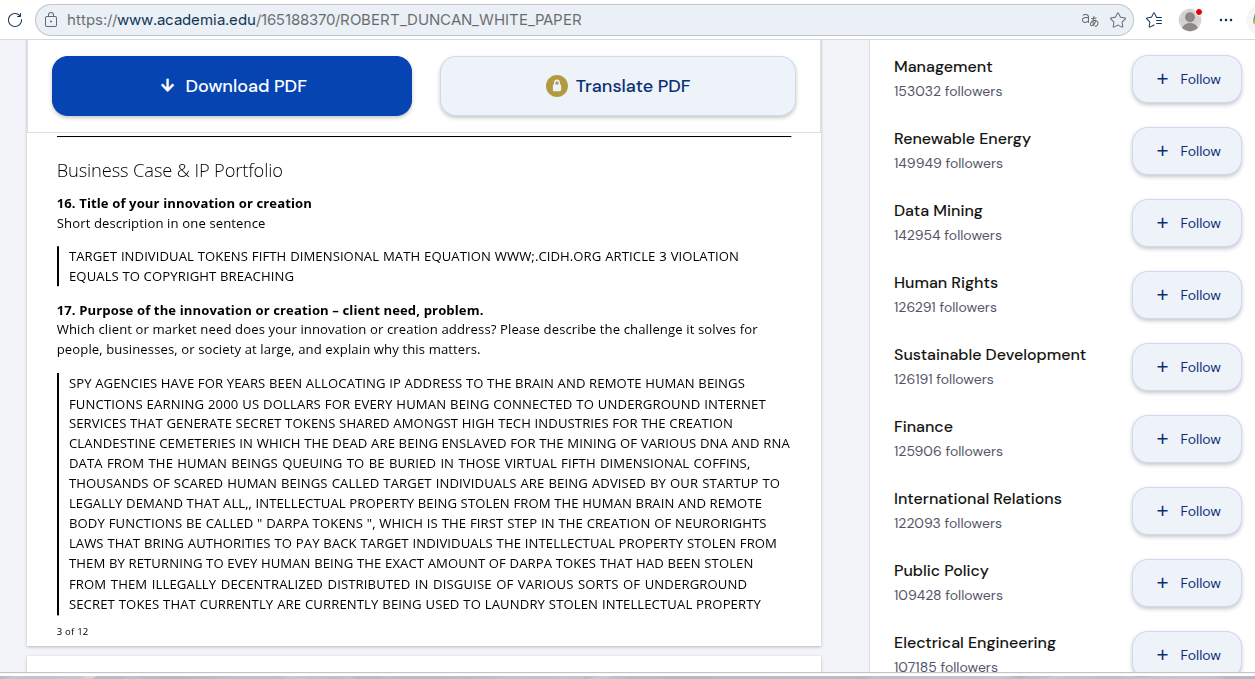Open the browser translate icon in the address bar
The width and height of the screenshot is (1255, 679).
[x=1090, y=20]
